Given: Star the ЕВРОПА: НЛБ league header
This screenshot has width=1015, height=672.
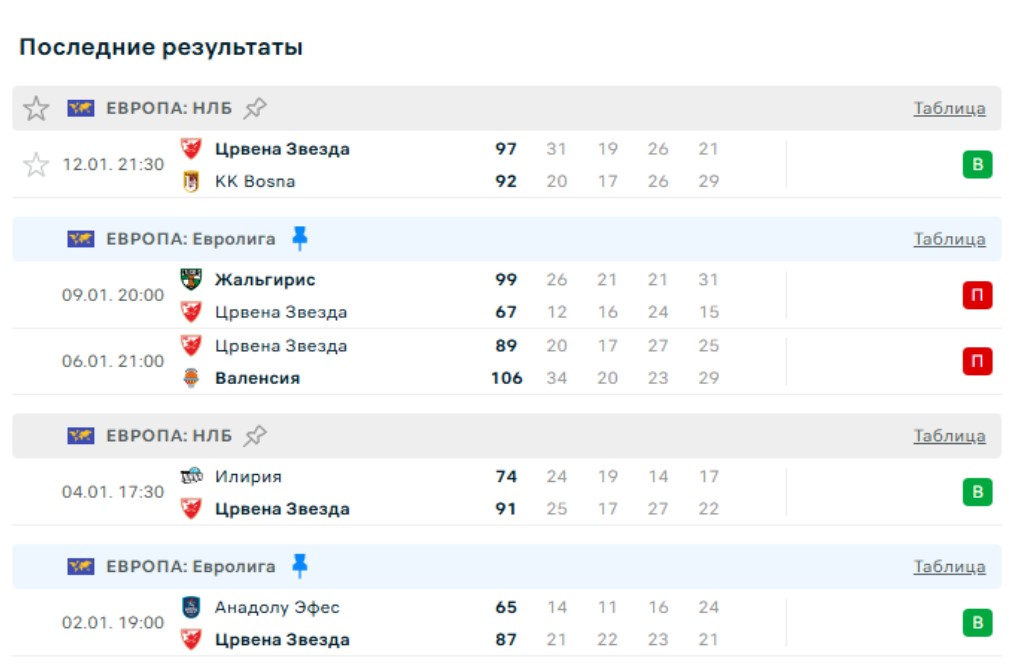Looking at the screenshot, I should coord(36,108).
